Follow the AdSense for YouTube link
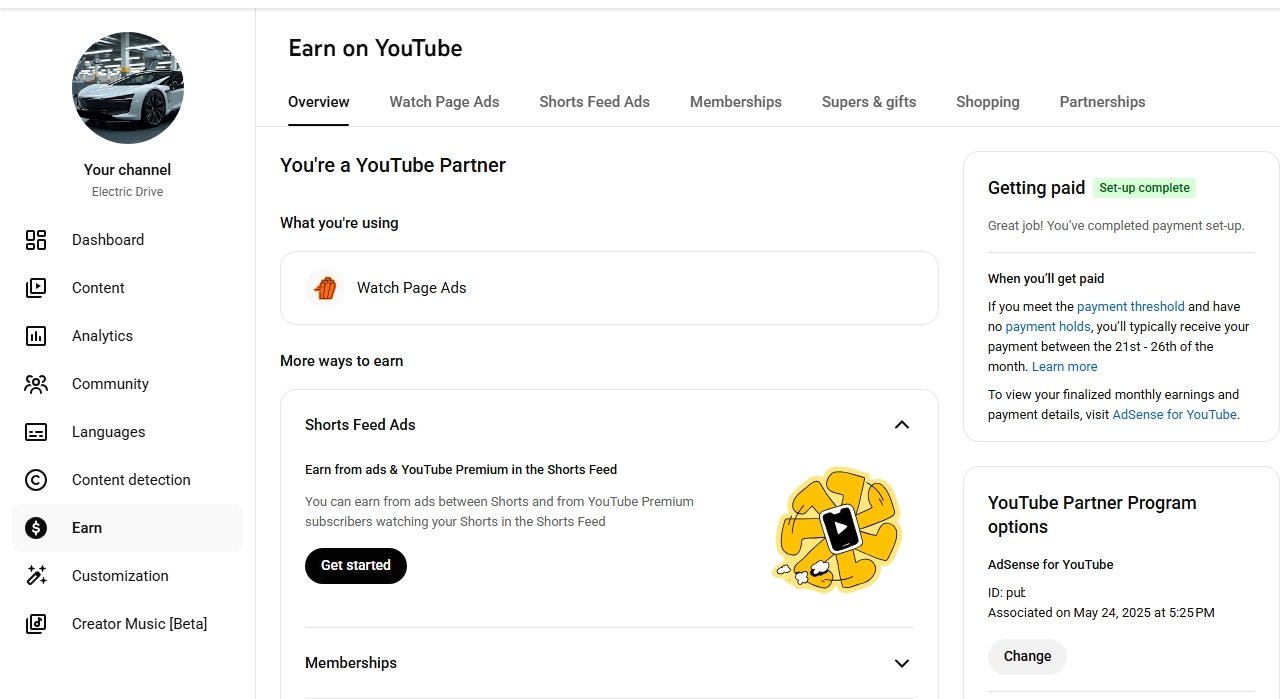 (1174, 414)
